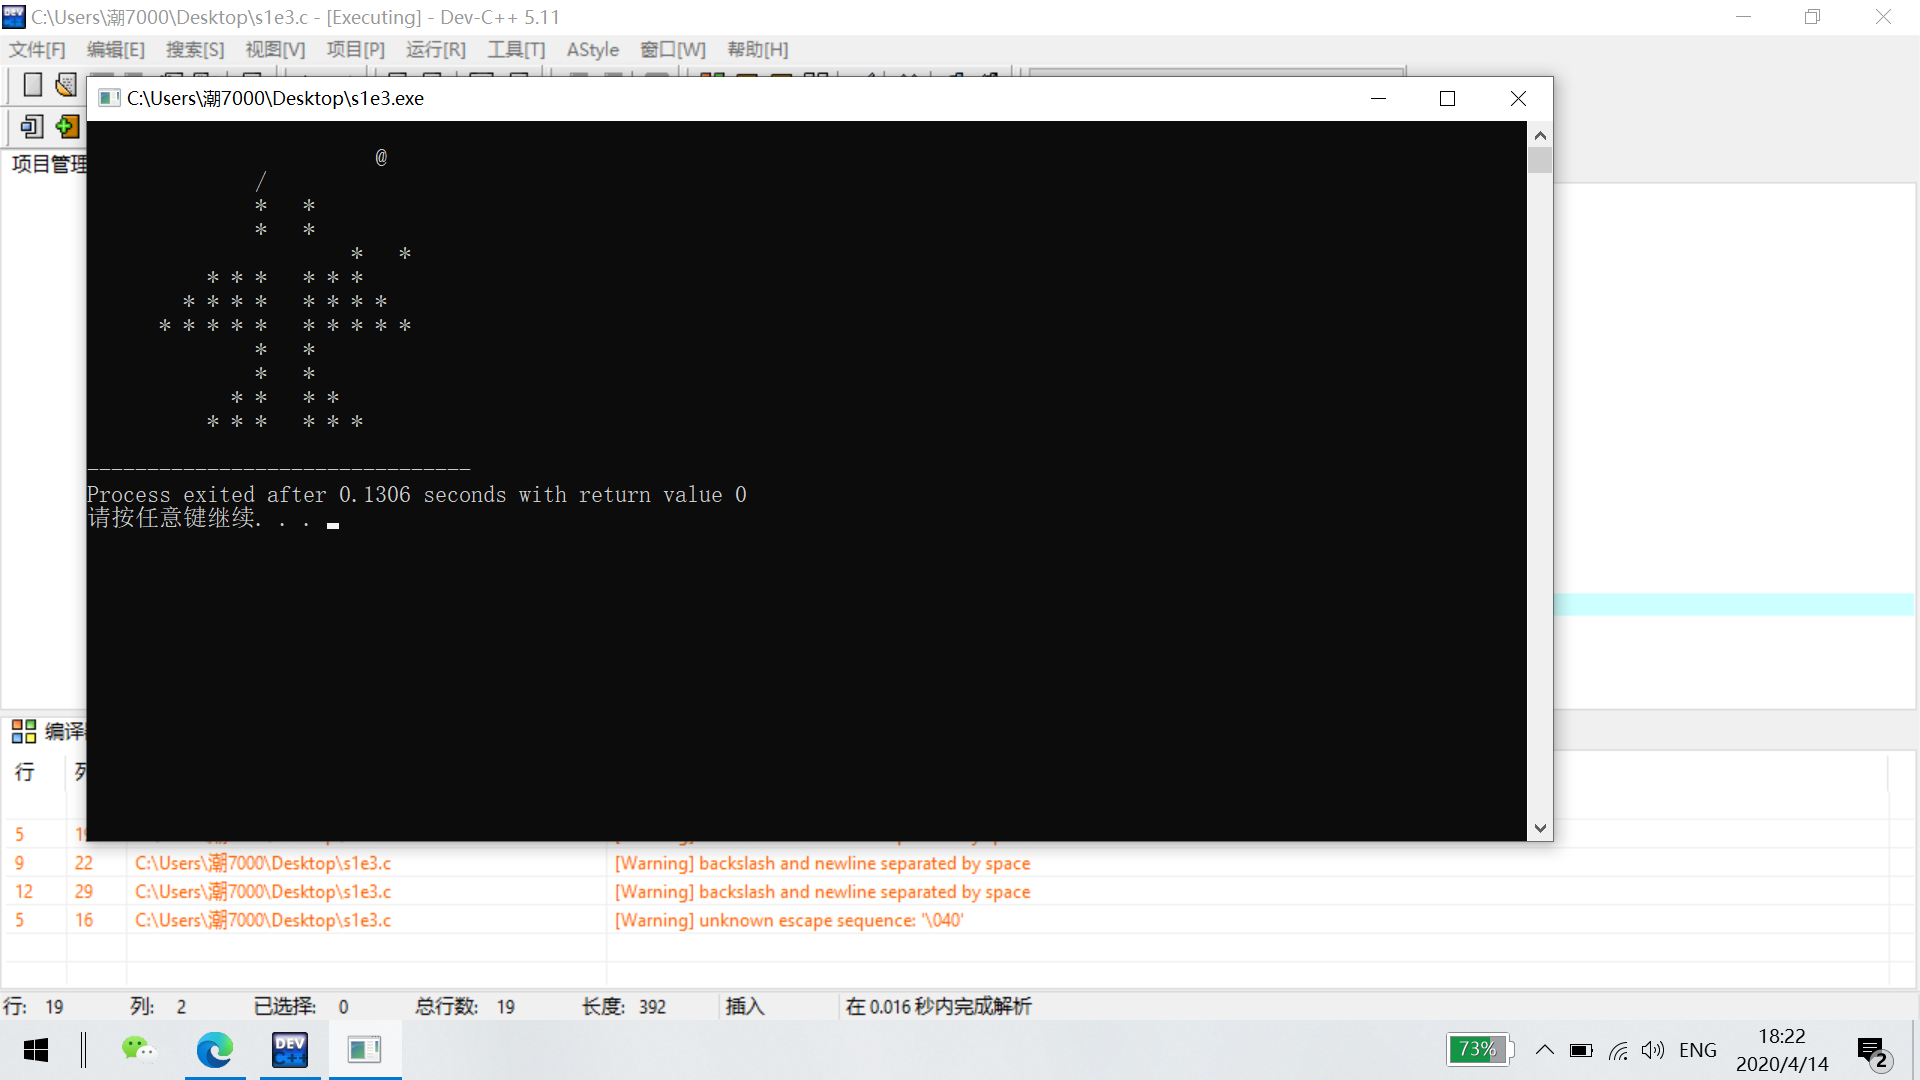
Task: Open the AStyle menu
Action: (x=593, y=50)
